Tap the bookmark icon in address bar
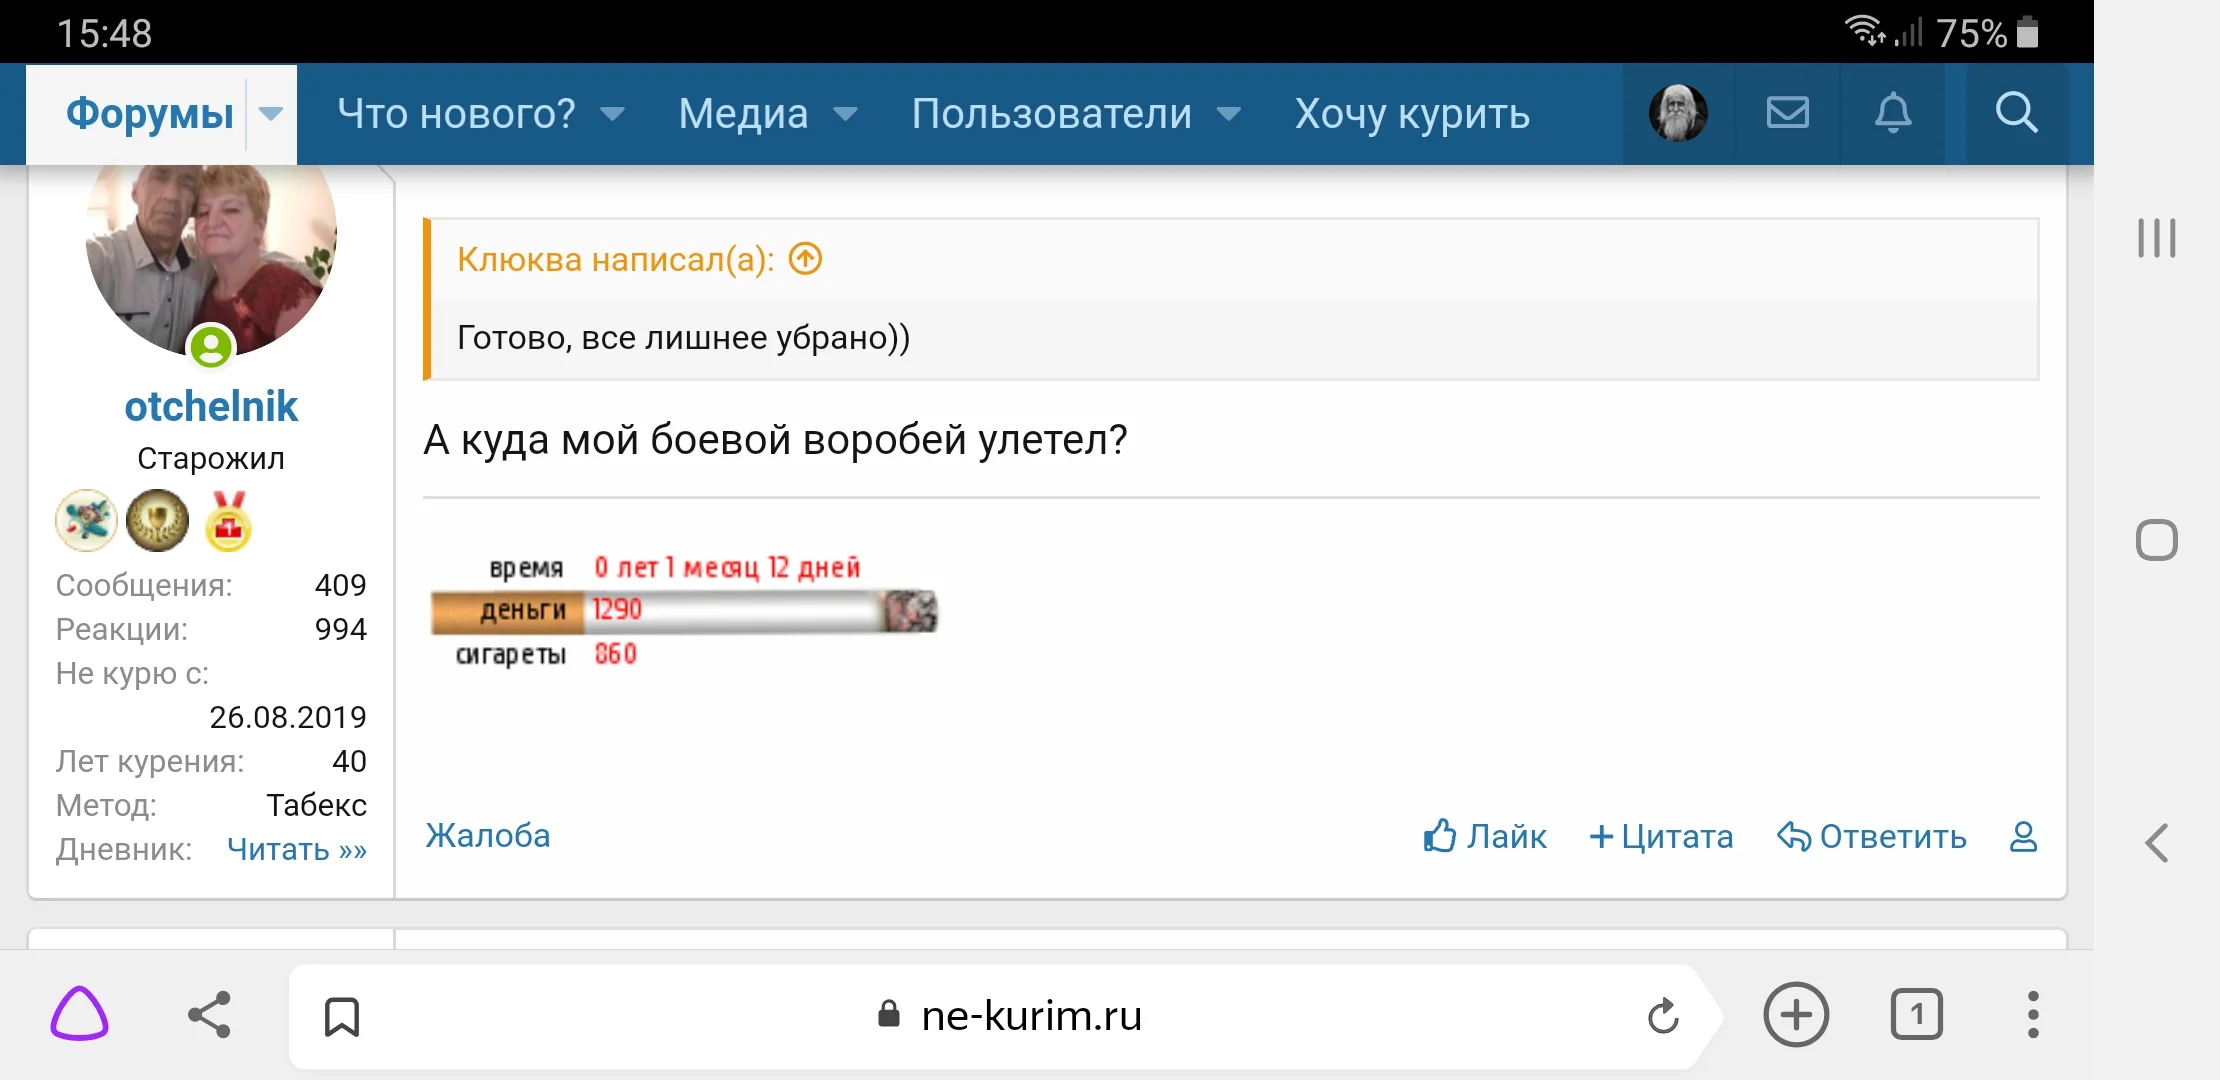2220x1080 pixels. [340, 1017]
